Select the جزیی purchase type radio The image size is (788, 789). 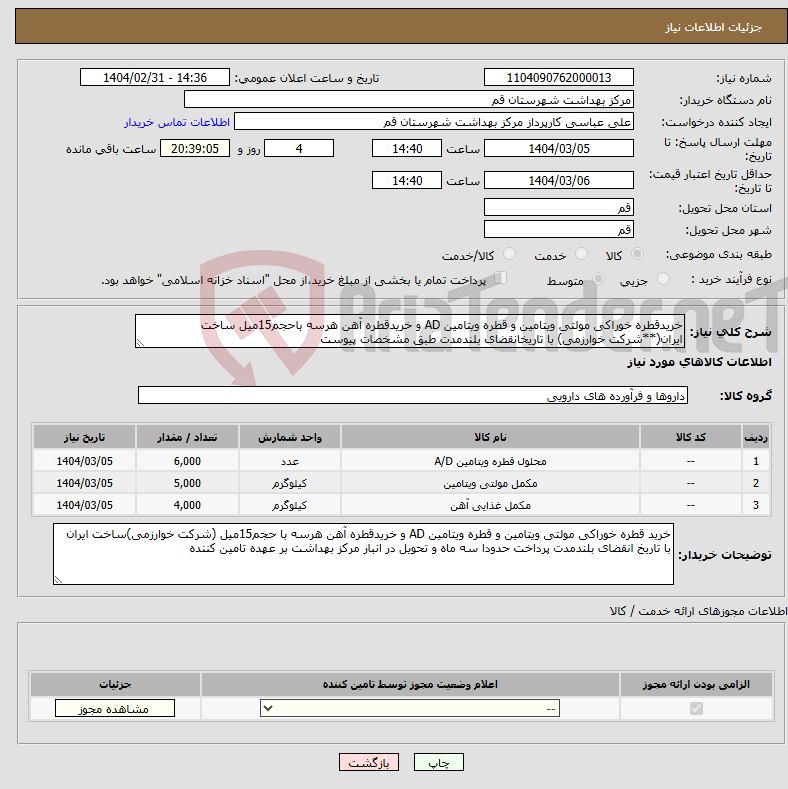tap(663, 279)
